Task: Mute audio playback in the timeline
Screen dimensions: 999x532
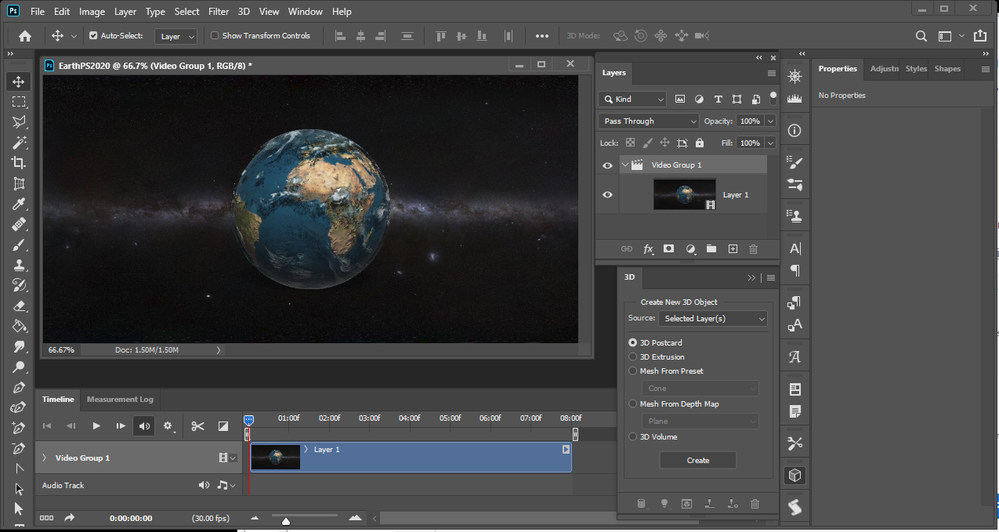Action: click(x=145, y=426)
